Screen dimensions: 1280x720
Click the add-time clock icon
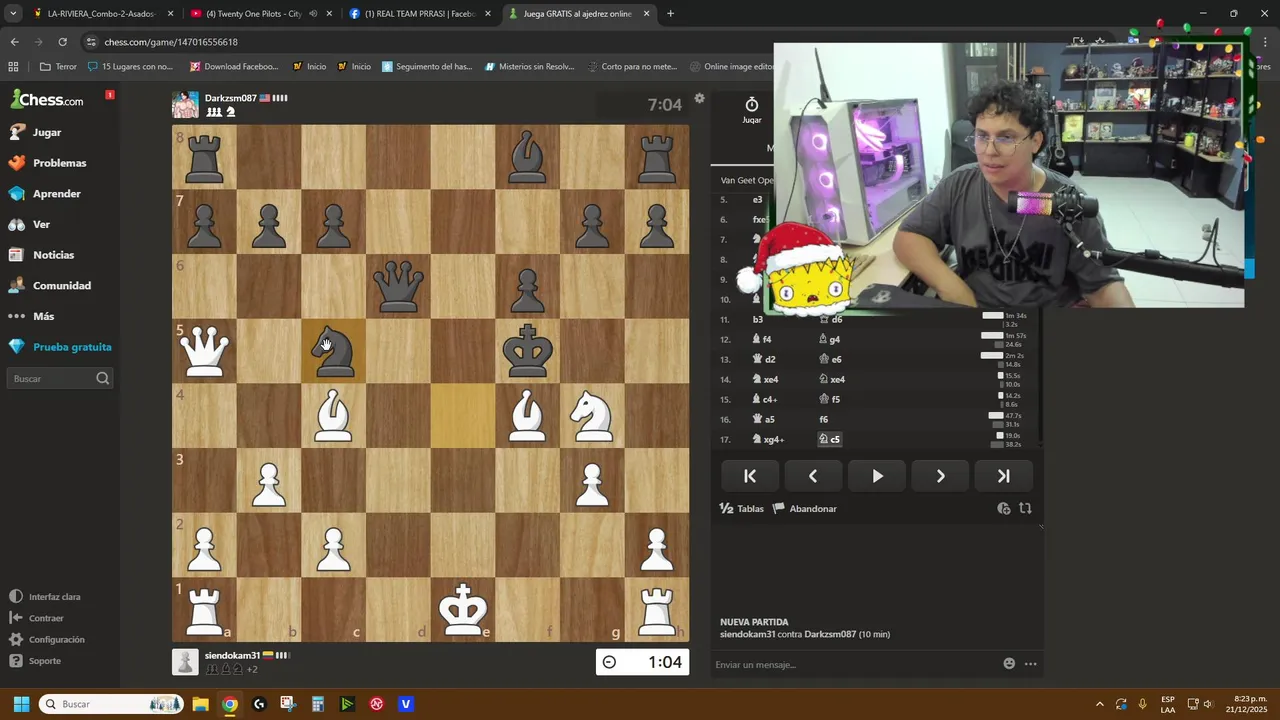1004,508
